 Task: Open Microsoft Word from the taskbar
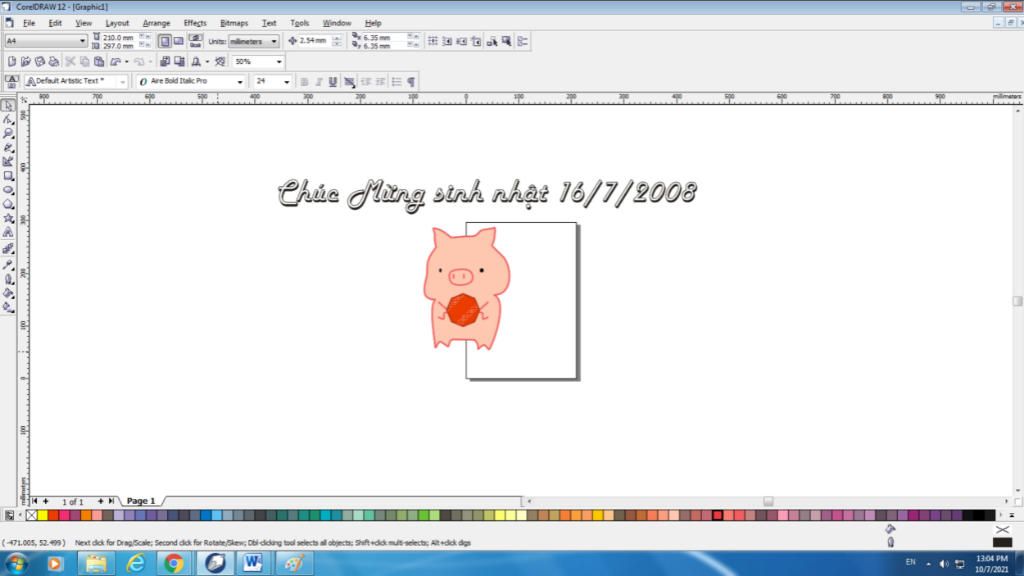253,563
